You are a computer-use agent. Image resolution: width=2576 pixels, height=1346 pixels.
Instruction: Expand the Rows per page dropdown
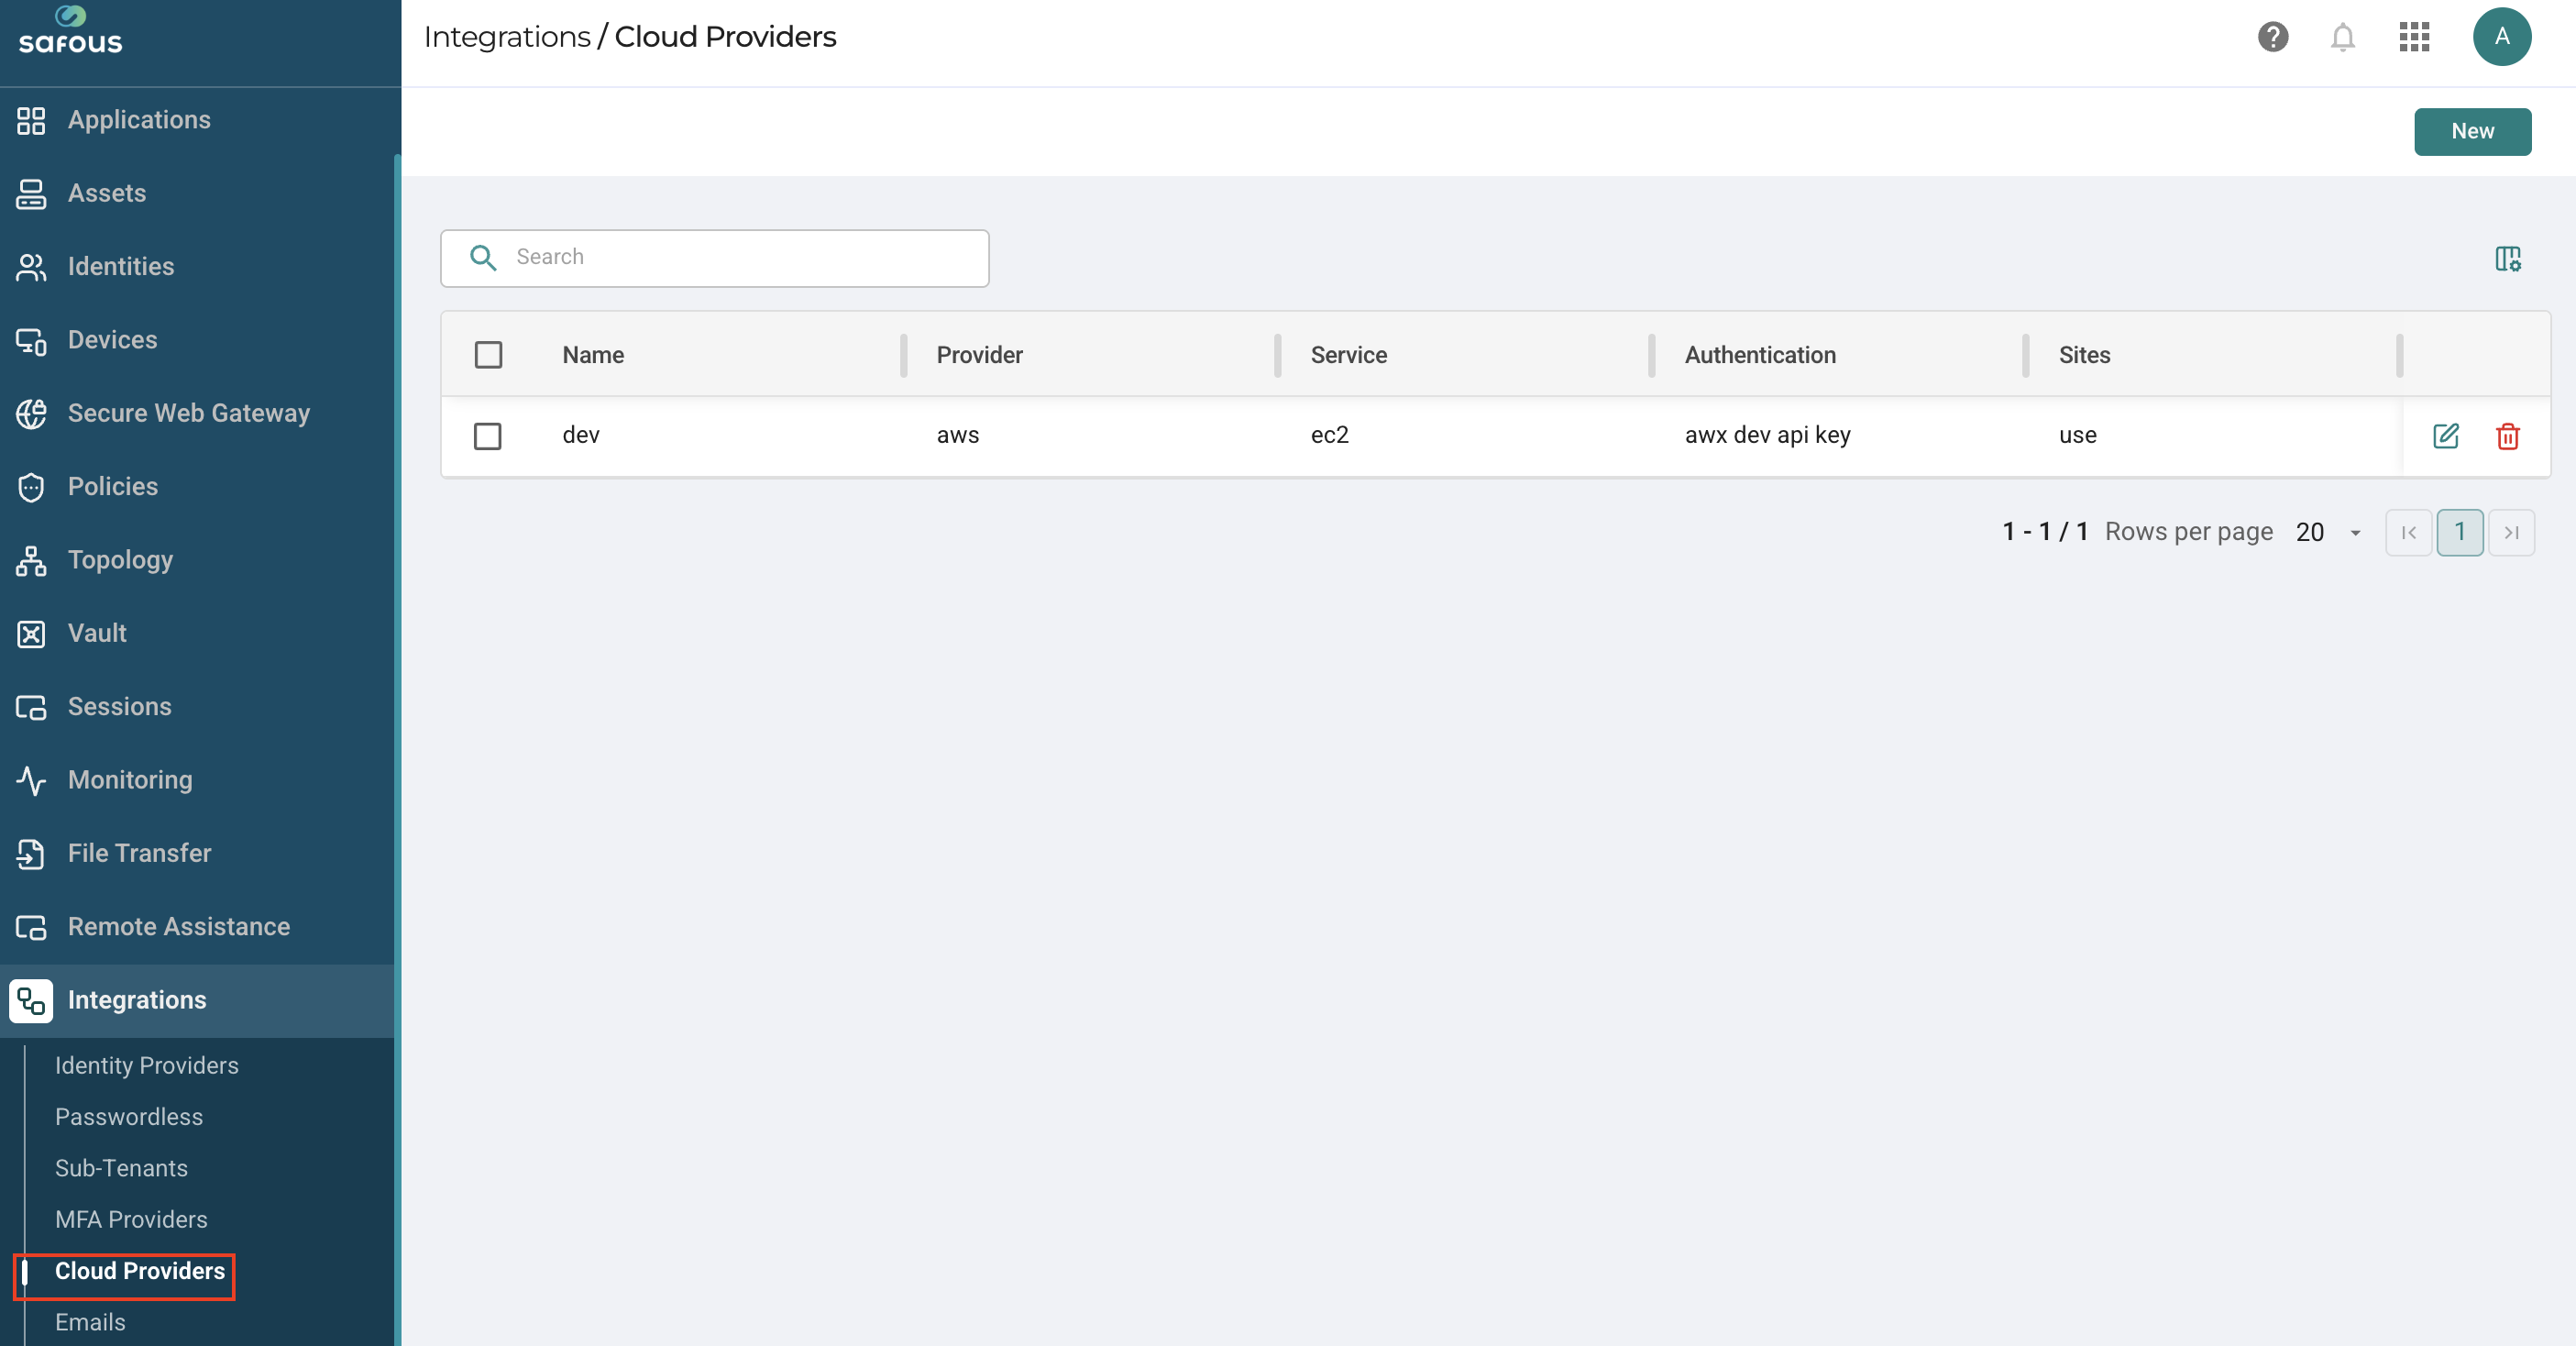click(x=2328, y=532)
